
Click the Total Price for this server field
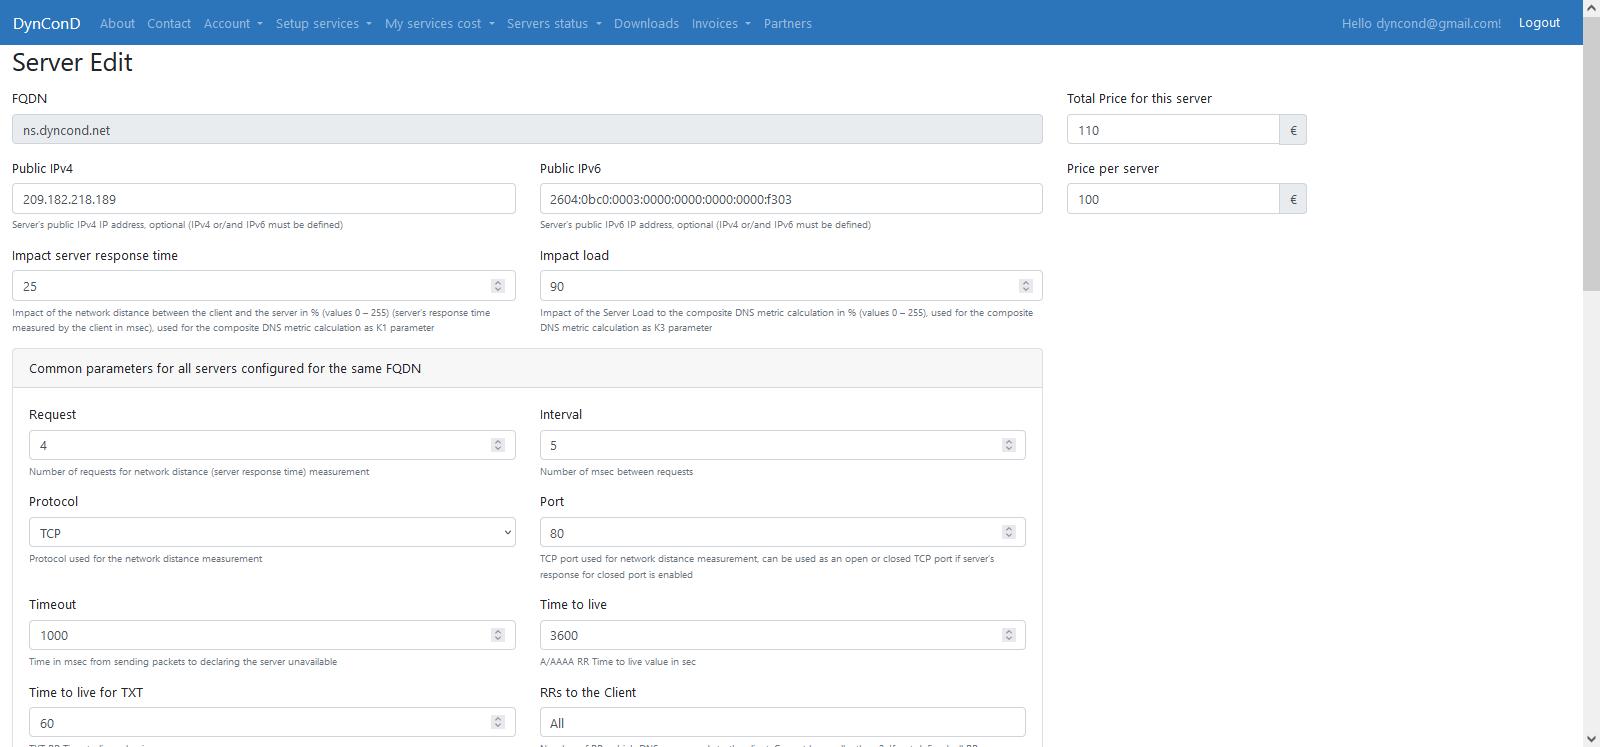(1173, 130)
